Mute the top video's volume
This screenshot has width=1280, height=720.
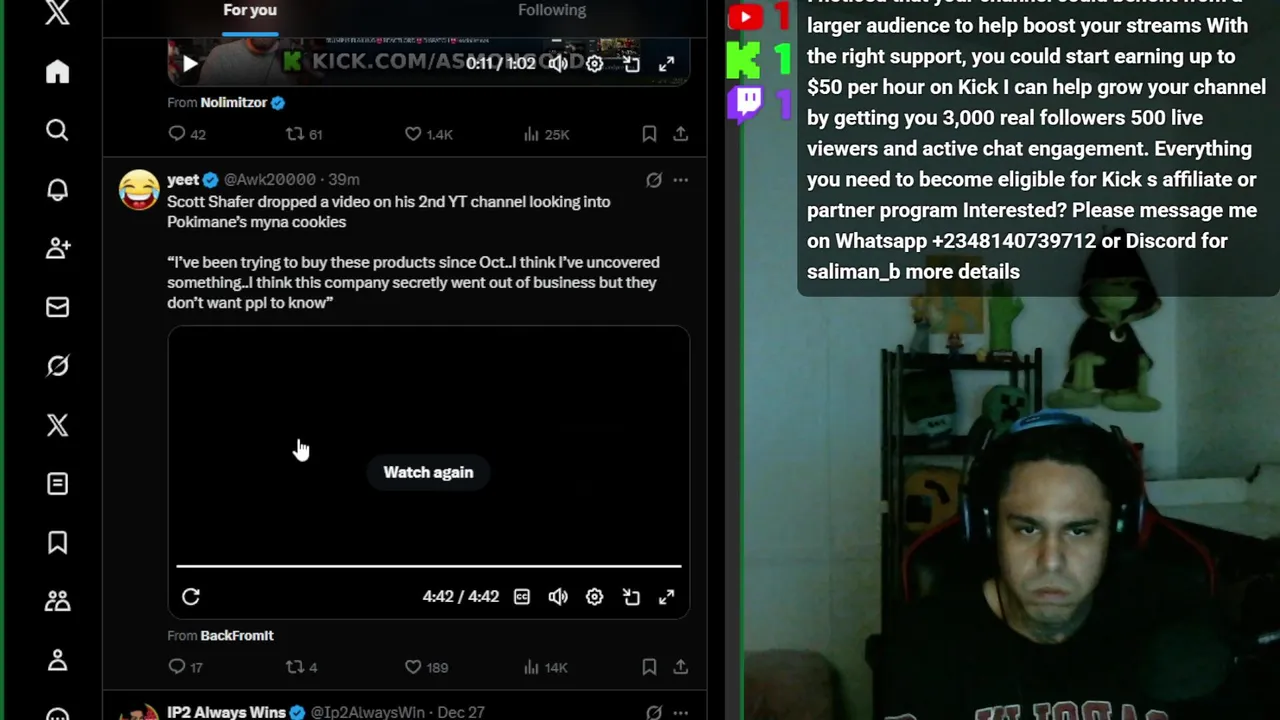pos(558,64)
